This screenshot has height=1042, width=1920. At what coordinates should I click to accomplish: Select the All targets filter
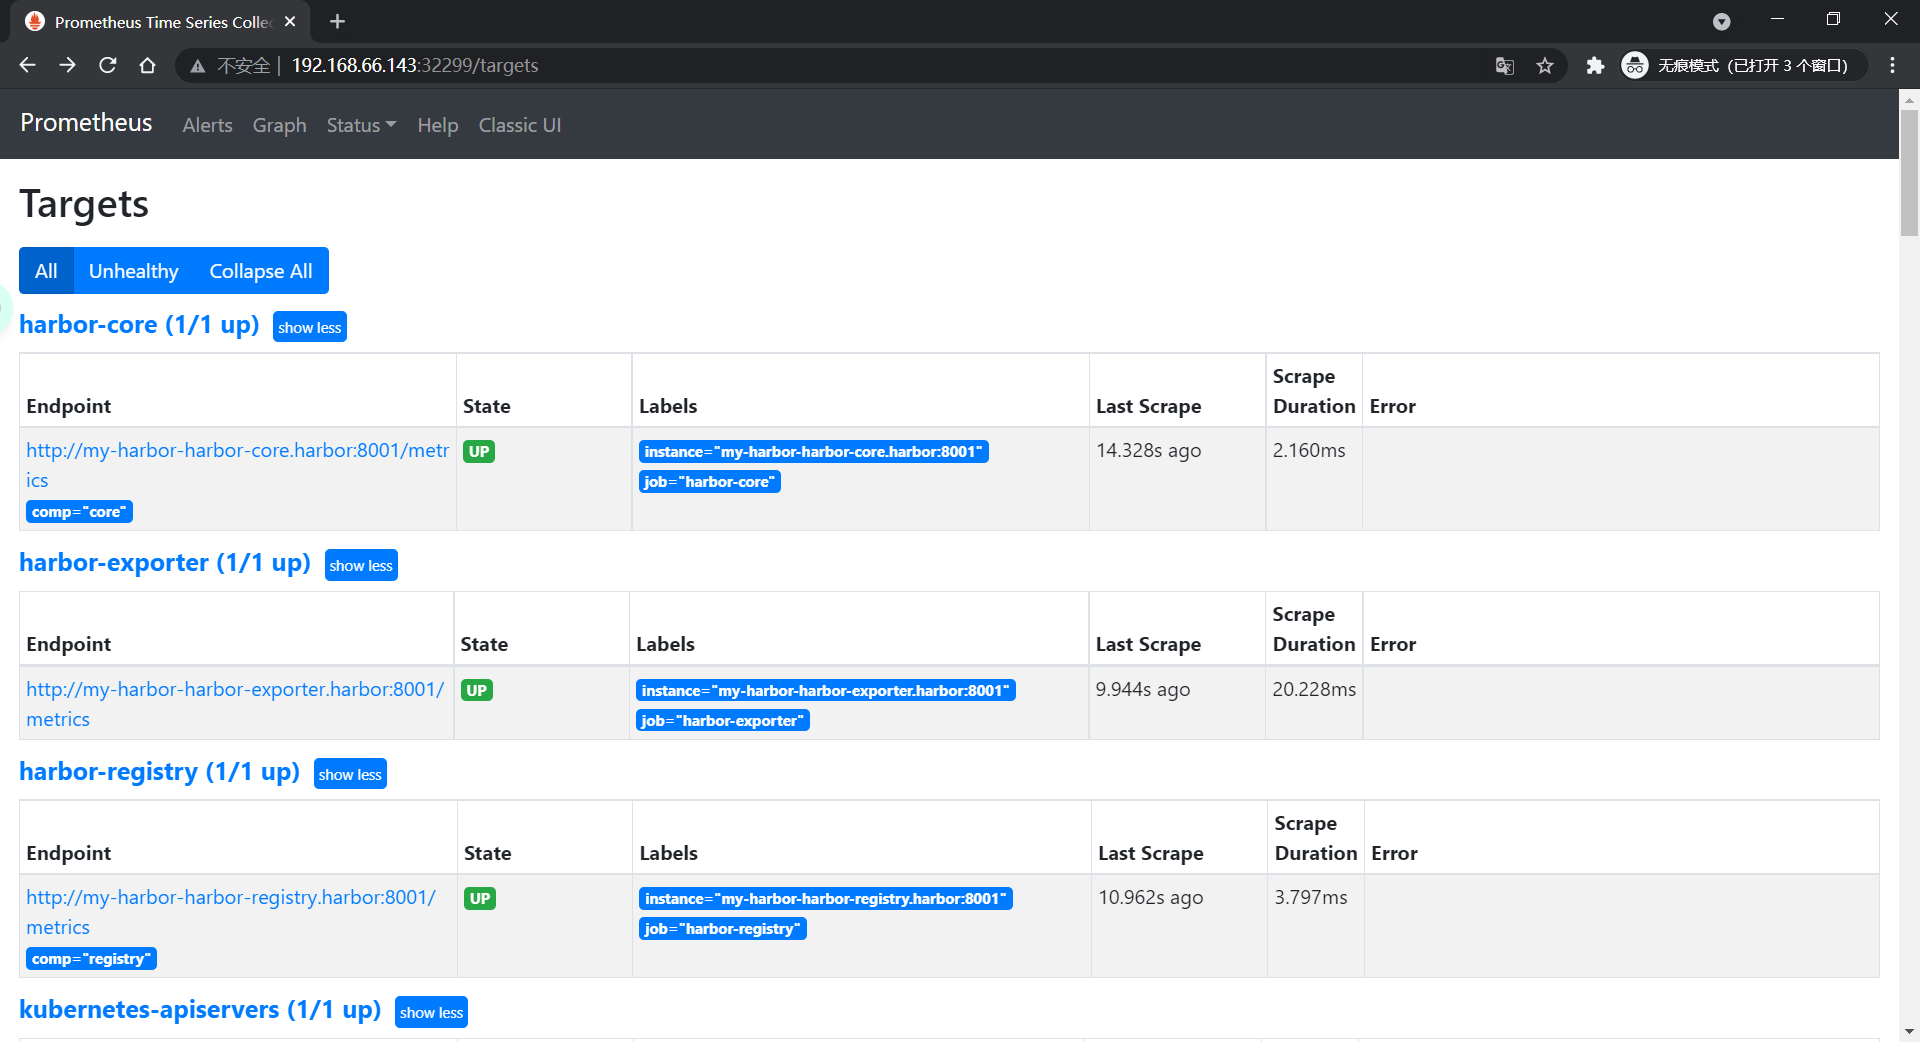click(x=46, y=271)
